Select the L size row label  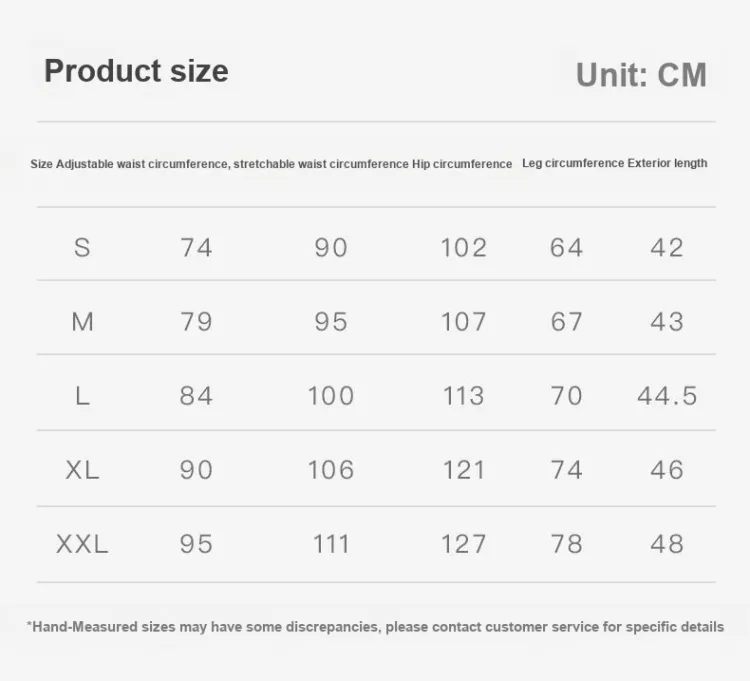coord(82,396)
